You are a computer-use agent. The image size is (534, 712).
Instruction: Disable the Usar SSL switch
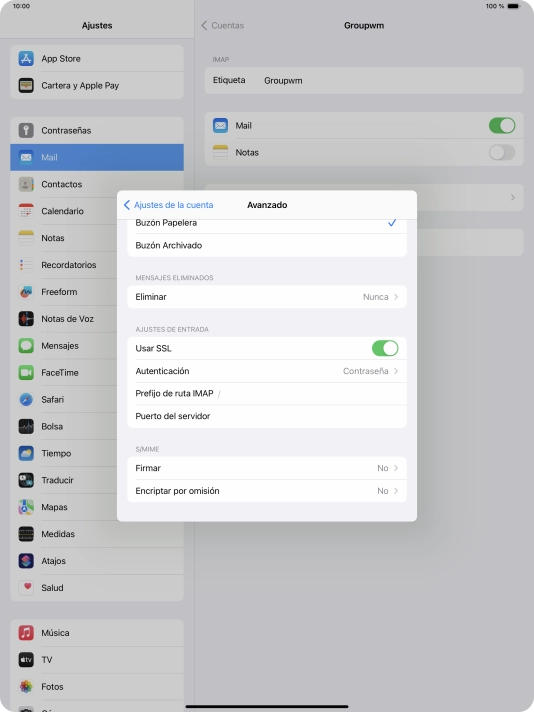pyautogui.click(x=385, y=348)
